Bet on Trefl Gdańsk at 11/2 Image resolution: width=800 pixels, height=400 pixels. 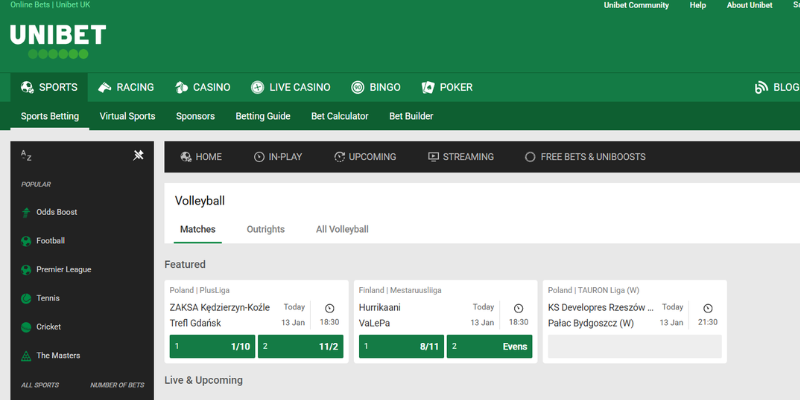tap(301, 346)
